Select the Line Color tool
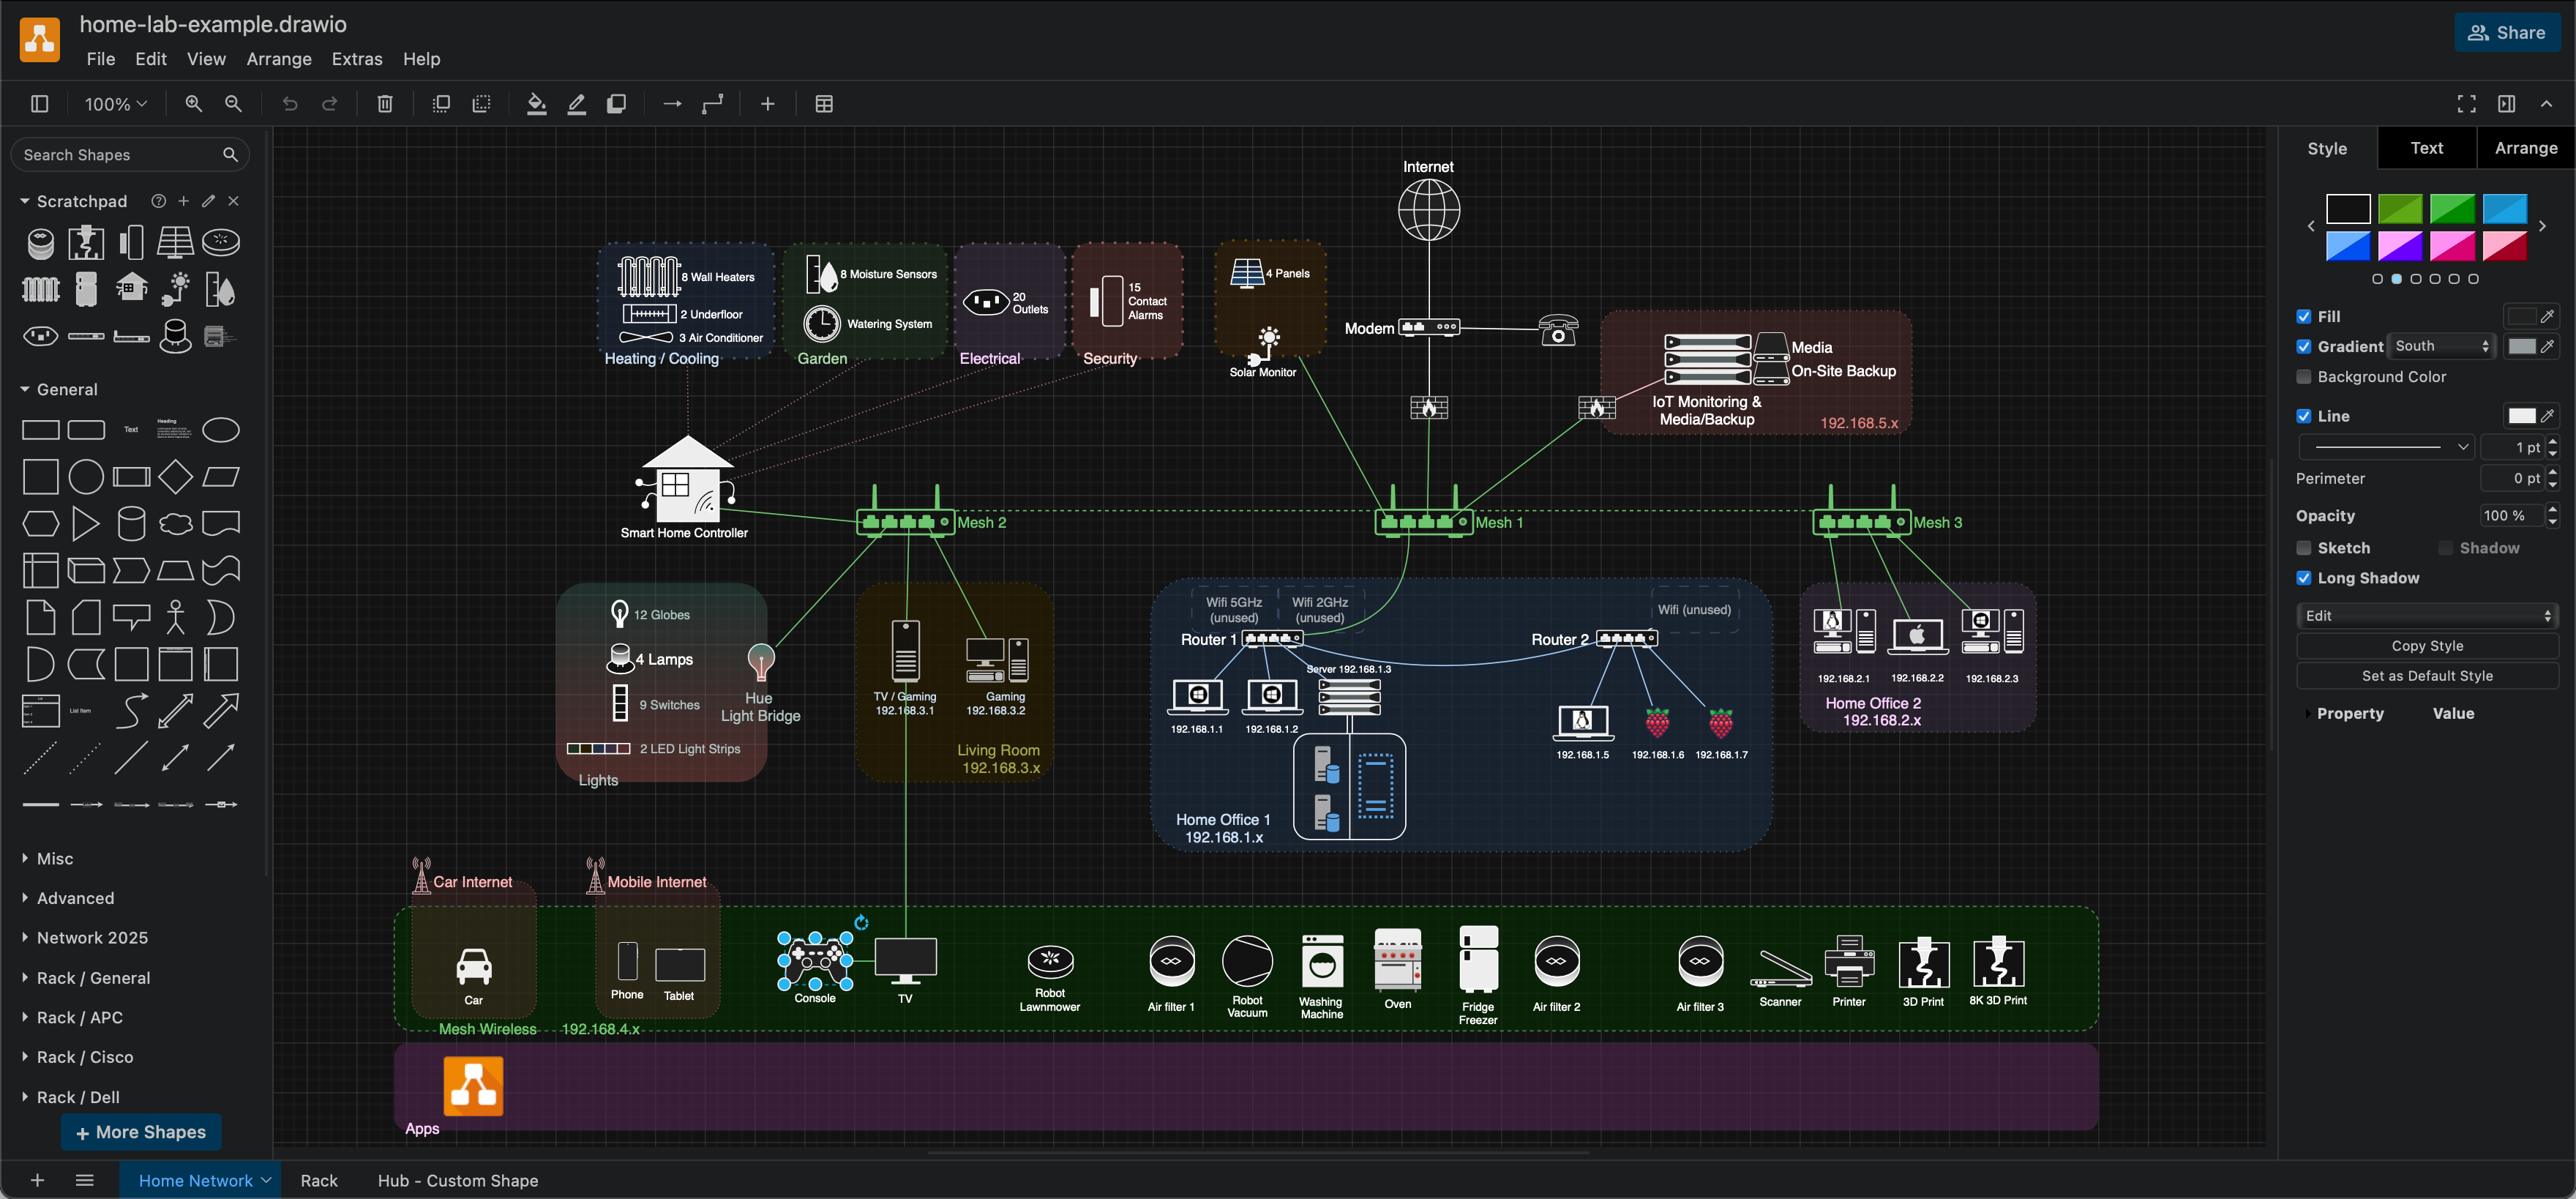Screen dimensions: 2576x1199 point(577,103)
